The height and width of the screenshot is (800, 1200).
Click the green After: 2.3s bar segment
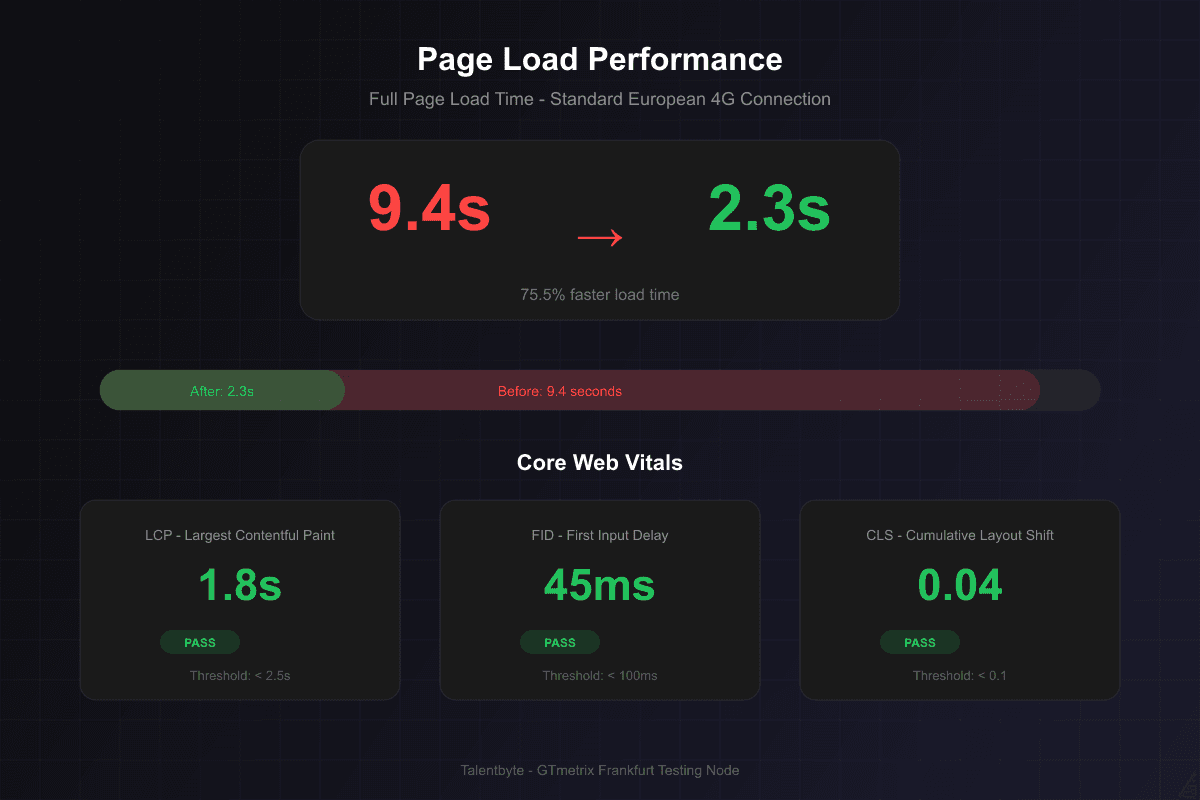(x=222, y=390)
